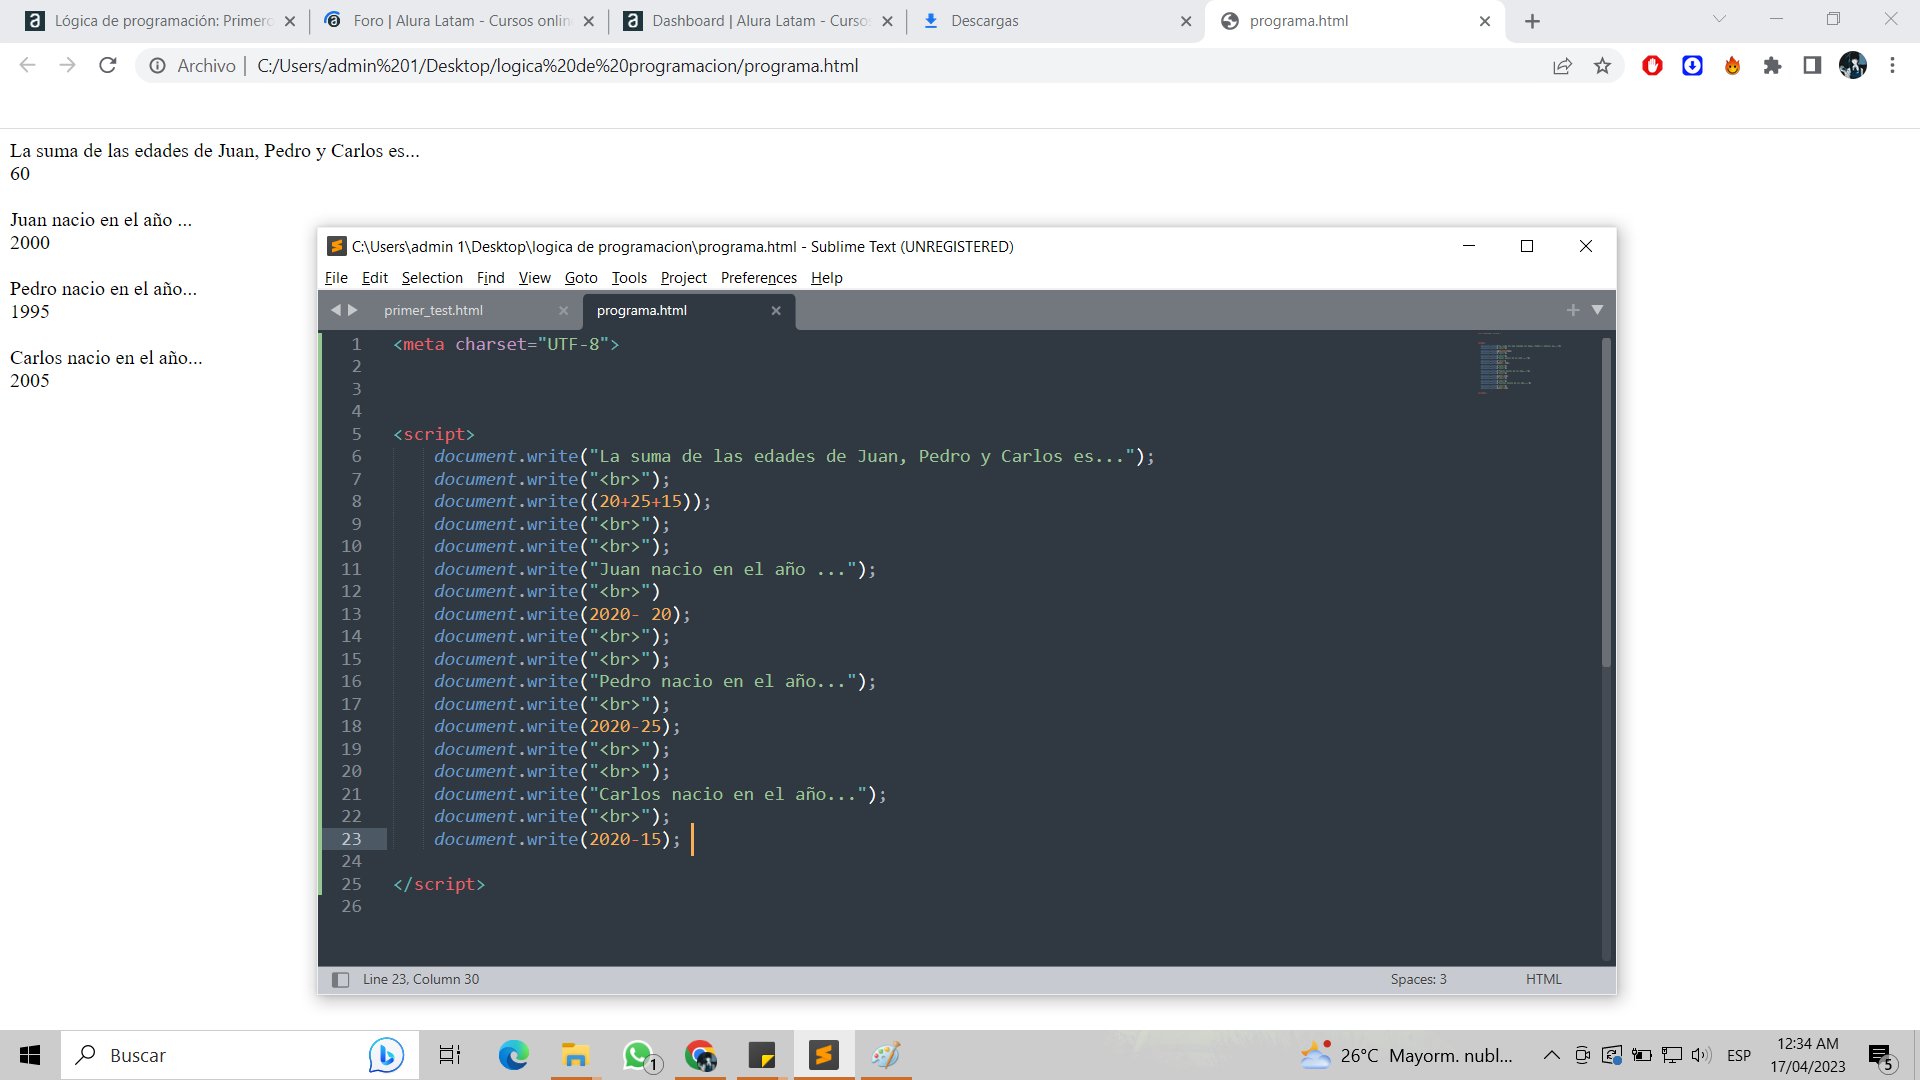
Task: Open Chrome extensions puzzle icon
Action: (1772, 66)
